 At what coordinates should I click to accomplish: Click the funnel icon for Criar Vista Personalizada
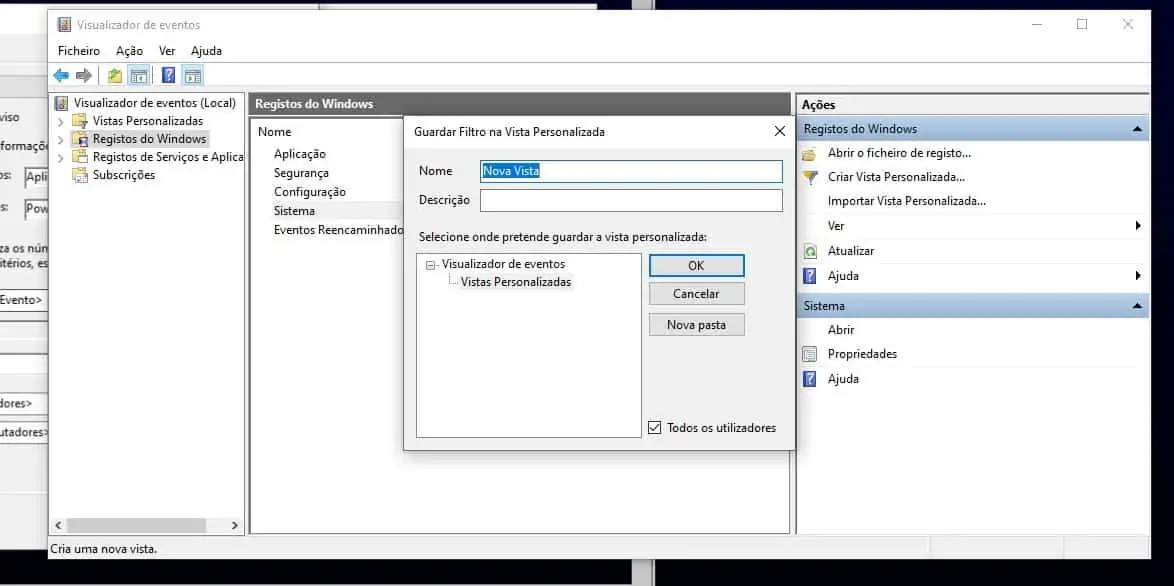809,177
